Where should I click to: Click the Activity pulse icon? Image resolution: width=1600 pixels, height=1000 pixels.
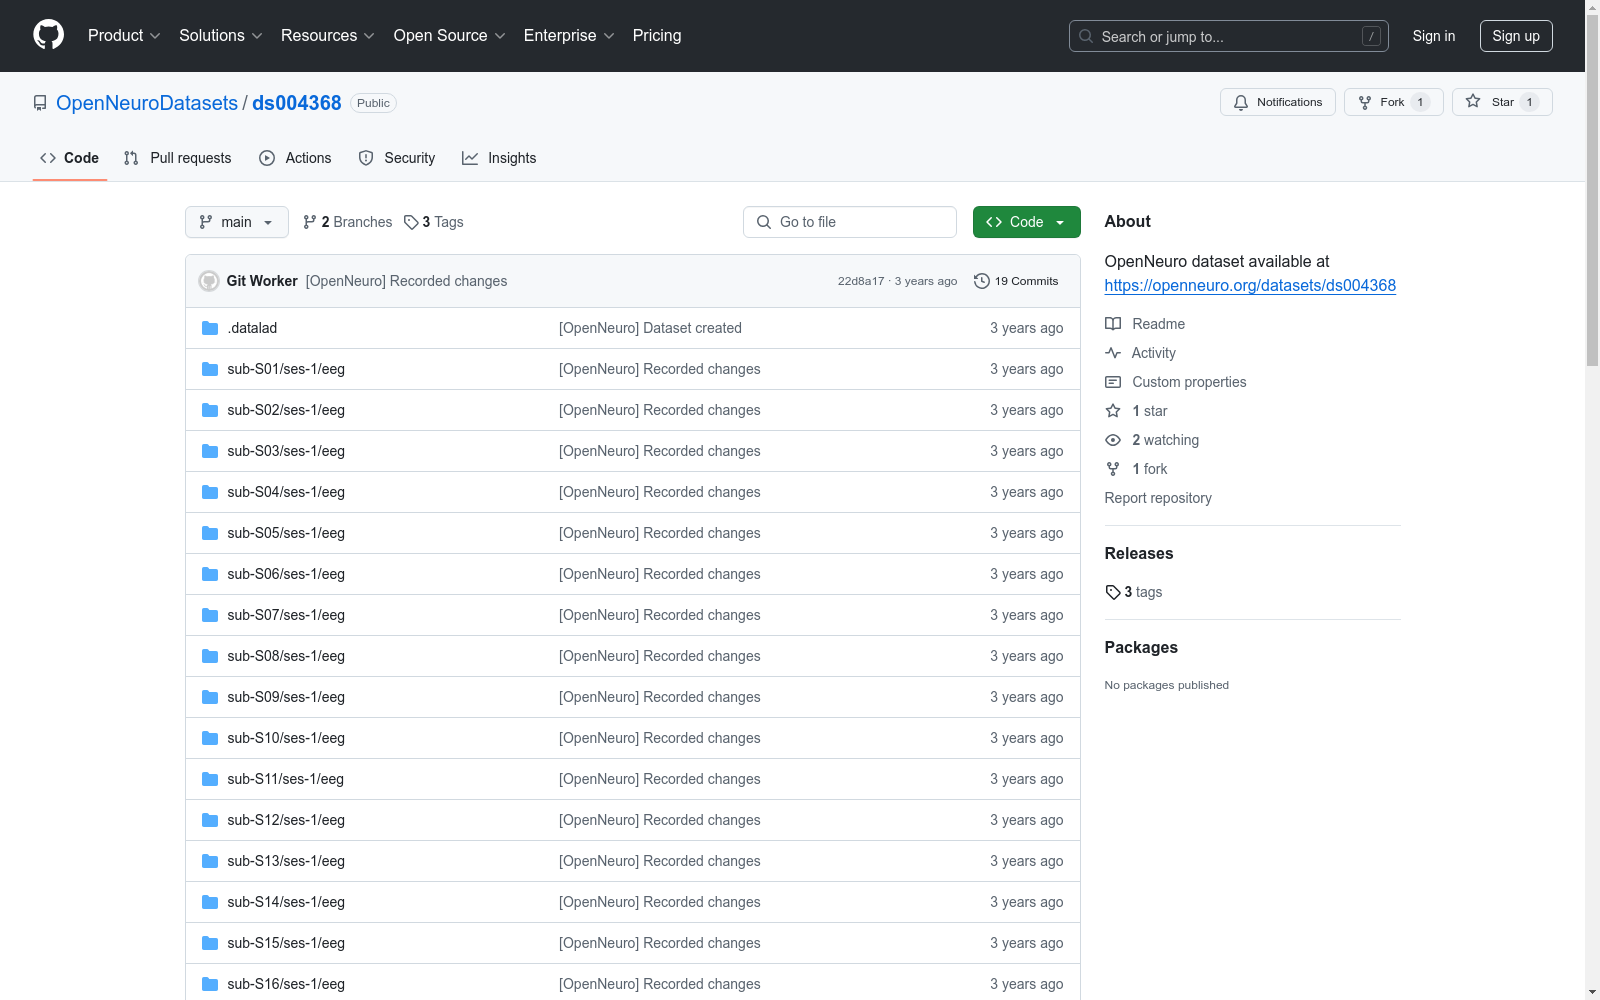click(x=1113, y=353)
